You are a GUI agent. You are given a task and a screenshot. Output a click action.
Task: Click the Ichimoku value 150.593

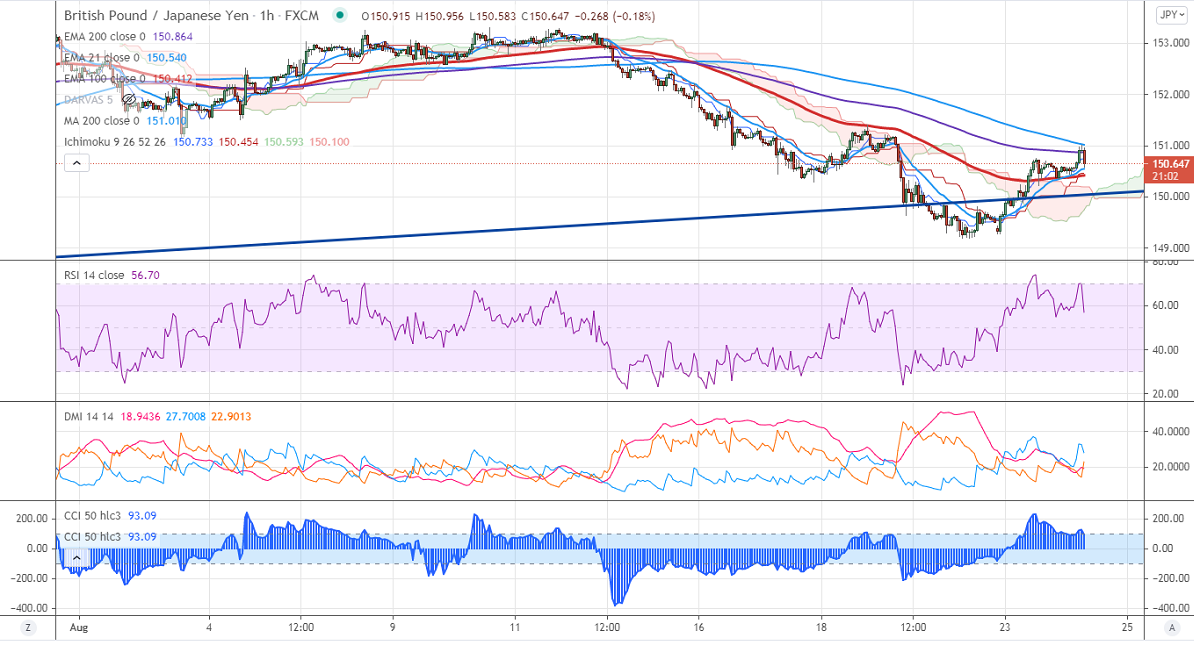click(x=284, y=142)
